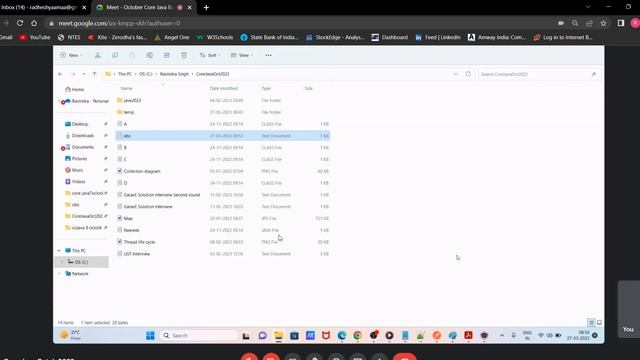Screen dimensions: 640x360
Task: Click the zoom magnifier icon in address bar
Action: (575, 23)
